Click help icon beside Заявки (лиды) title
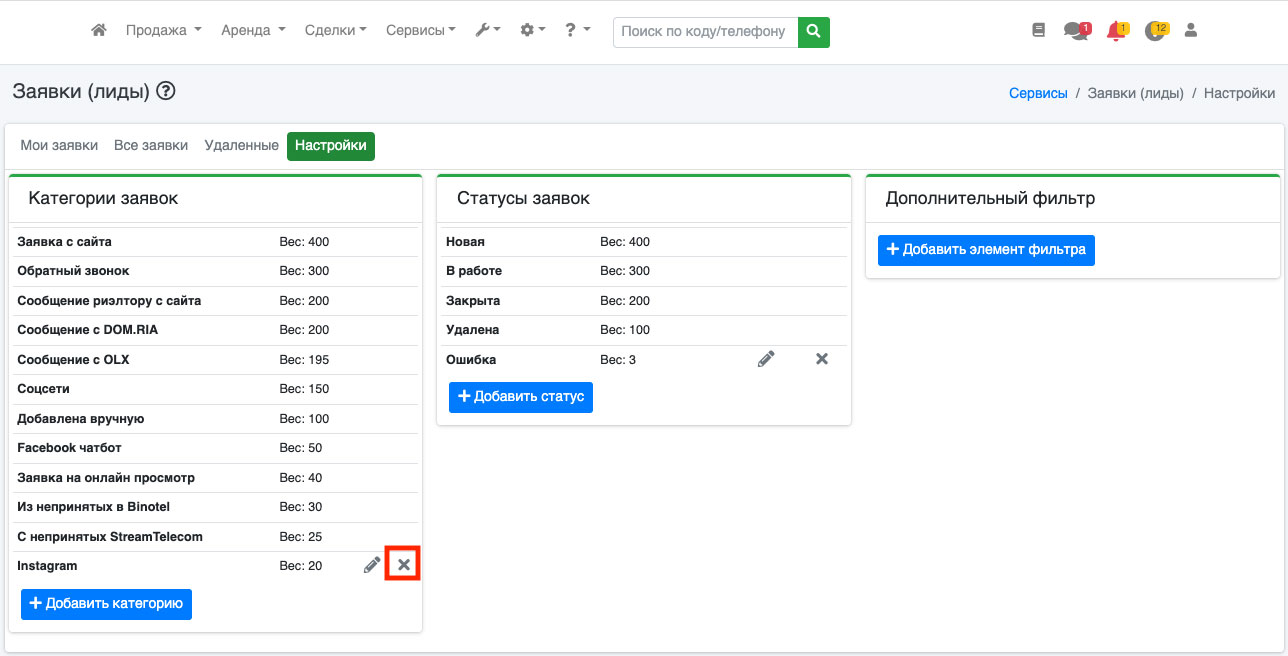Viewport: 1288px width, 656px height. click(x=166, y=92)
